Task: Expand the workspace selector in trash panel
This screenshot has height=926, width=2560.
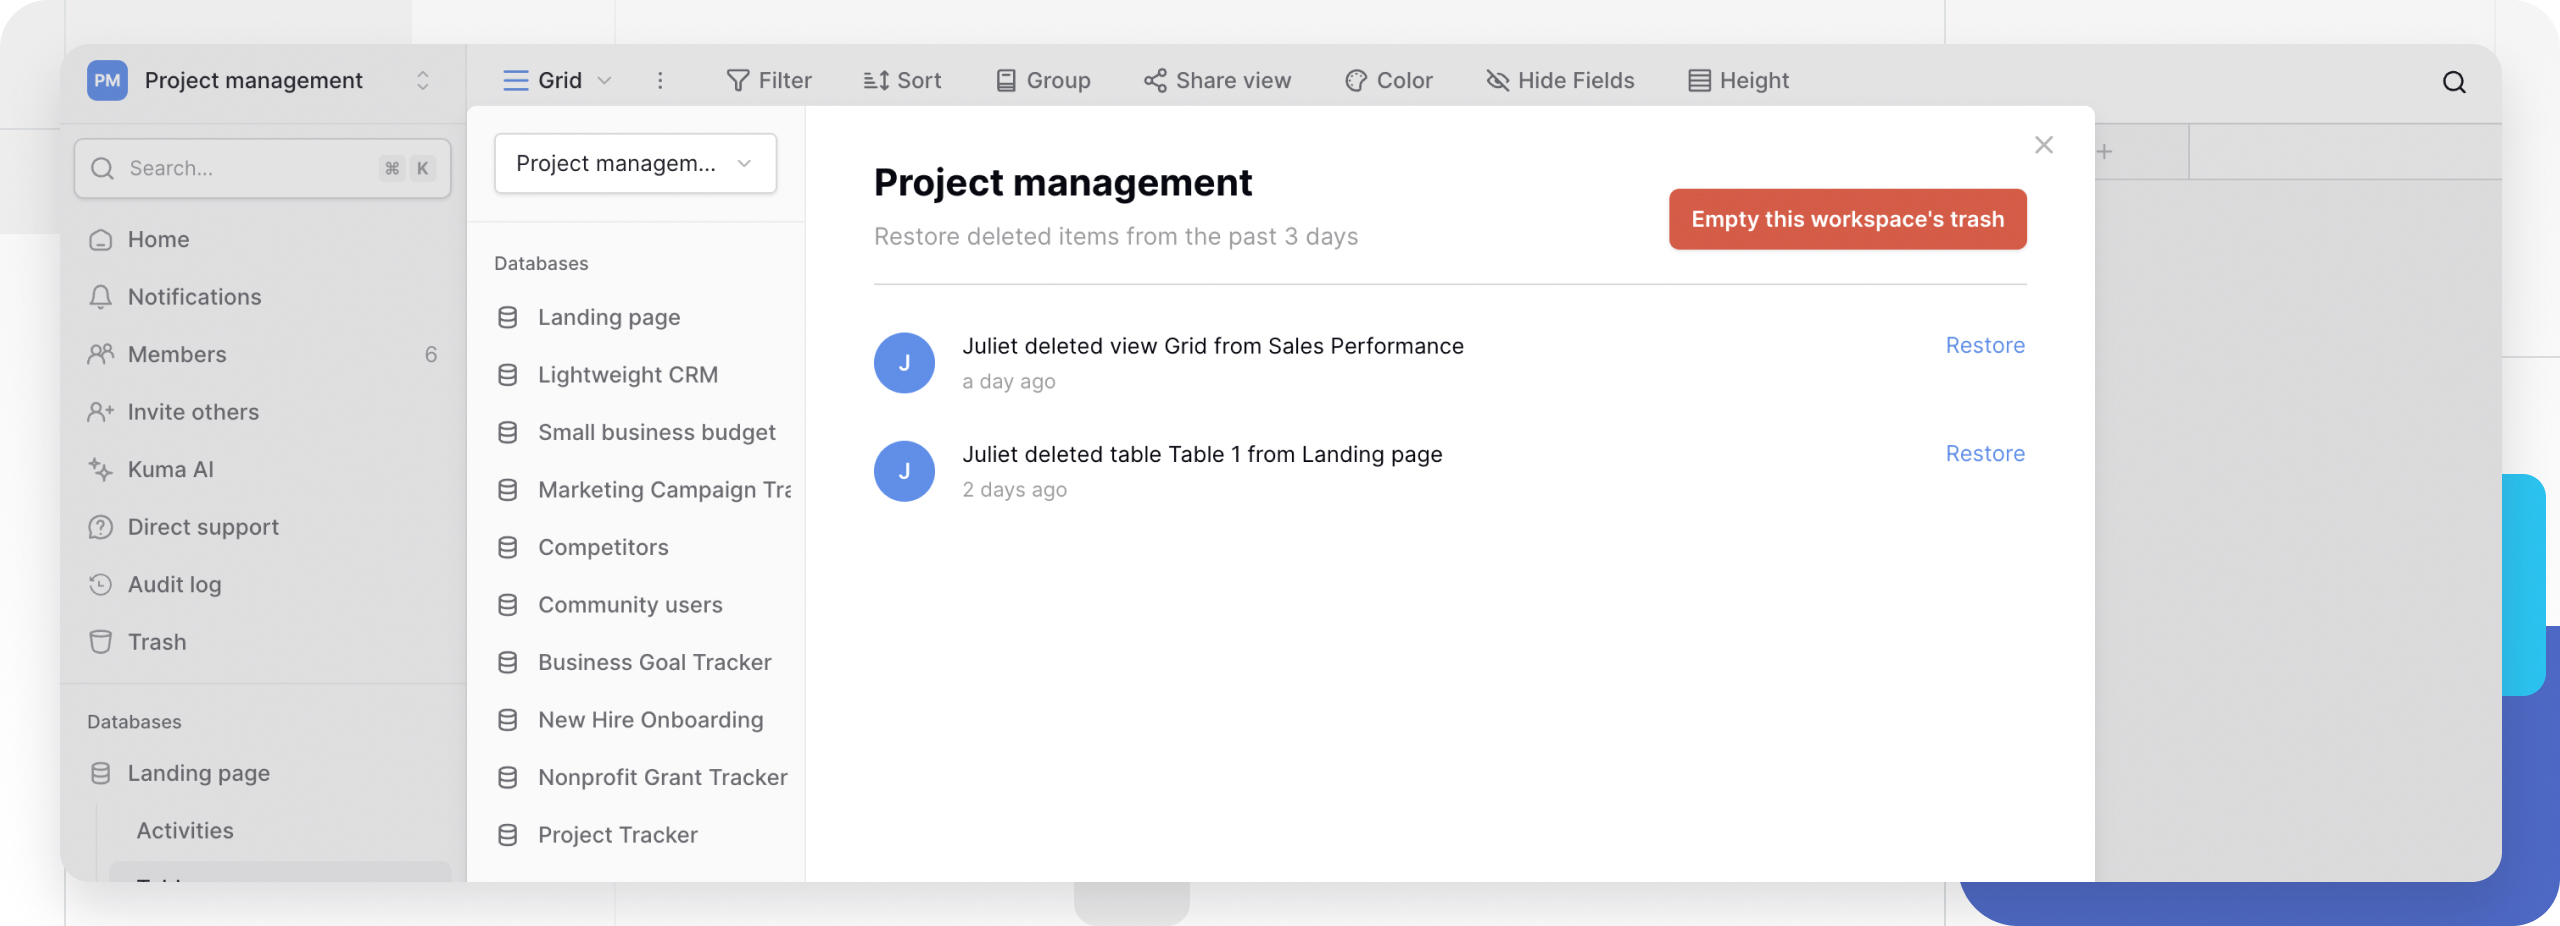Action: tap(635, 163)
